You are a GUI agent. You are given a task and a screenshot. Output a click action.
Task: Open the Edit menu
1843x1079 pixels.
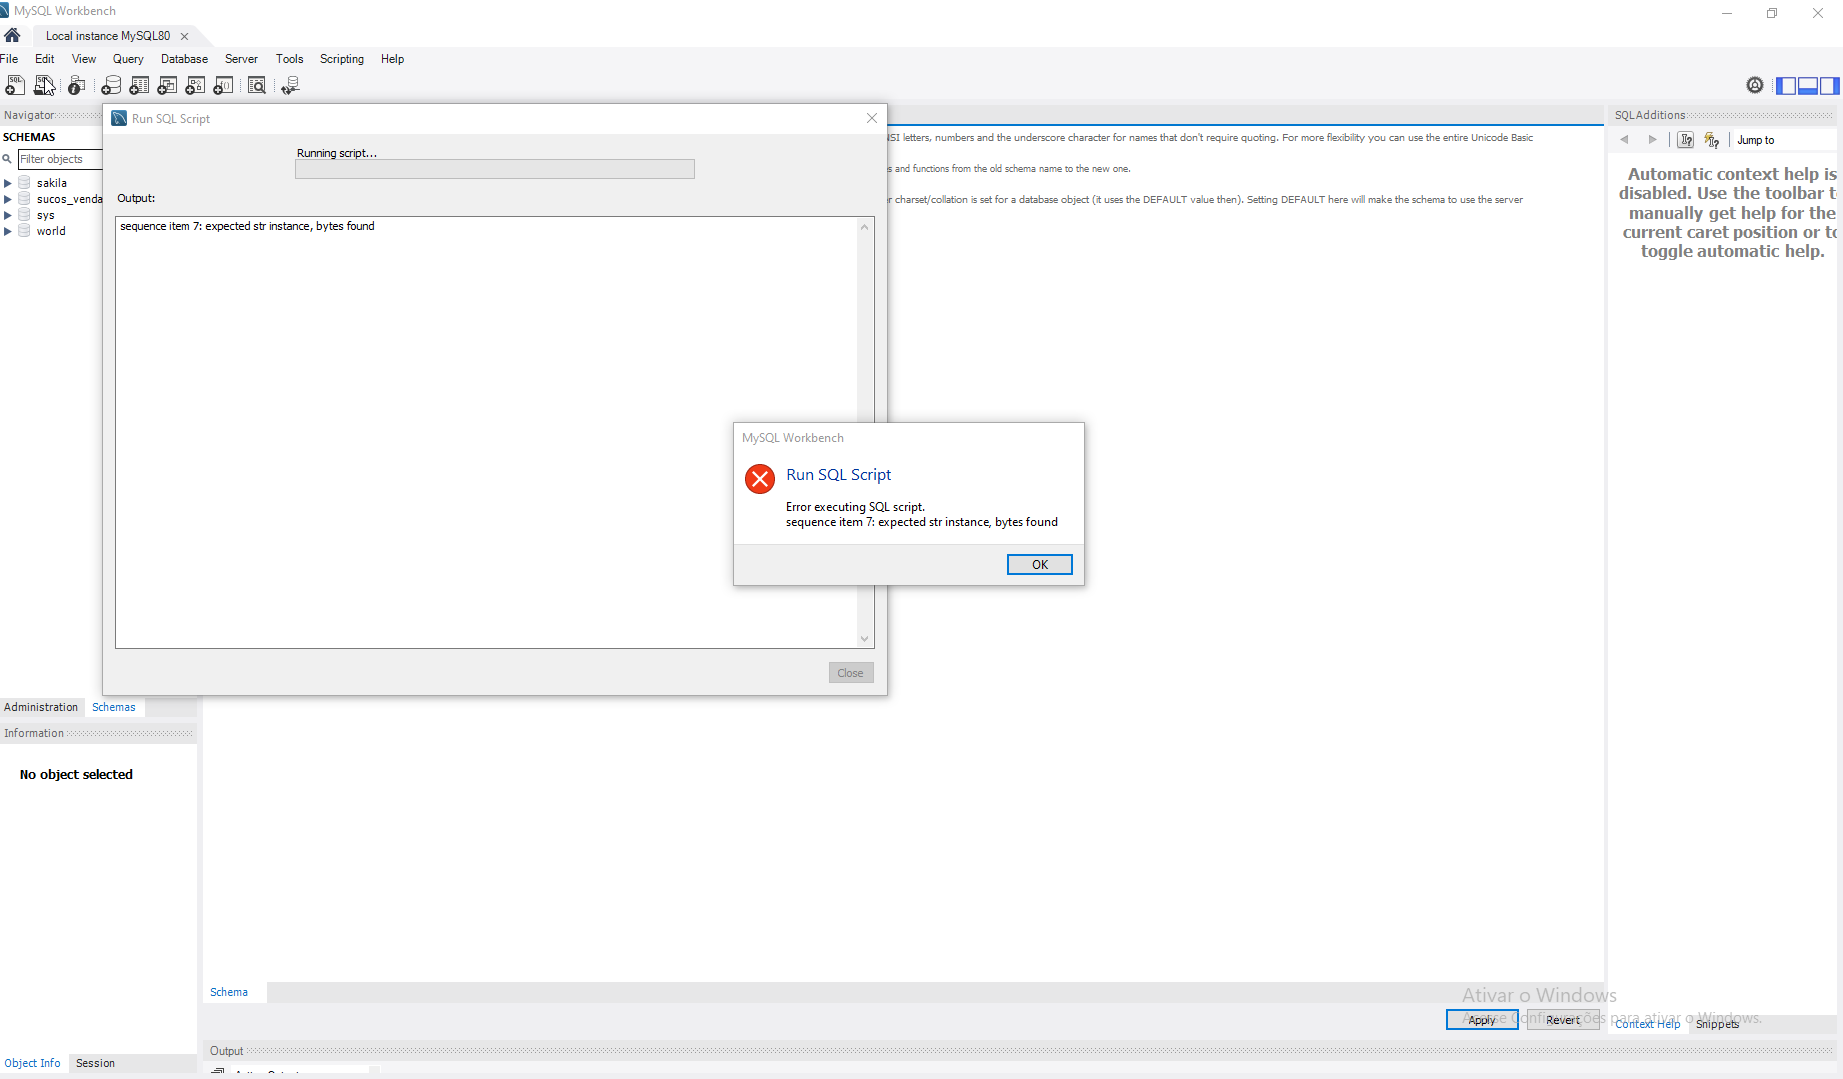(x=45, y=59)
